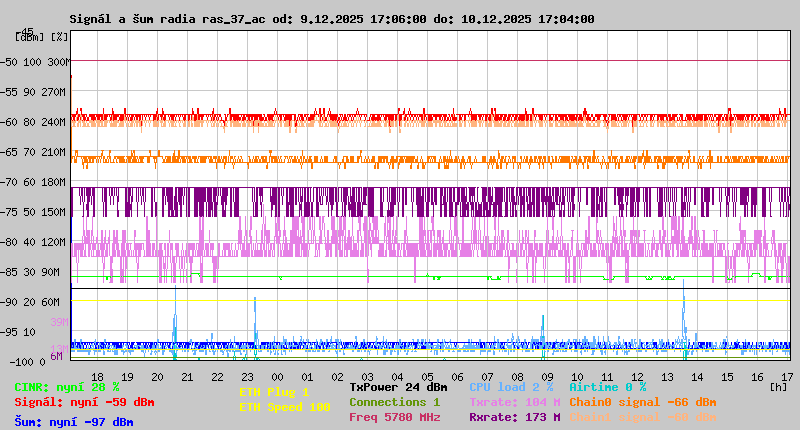Click the graph title text
The height and width of the screenshot is (430, 800).
click(331, 19)
